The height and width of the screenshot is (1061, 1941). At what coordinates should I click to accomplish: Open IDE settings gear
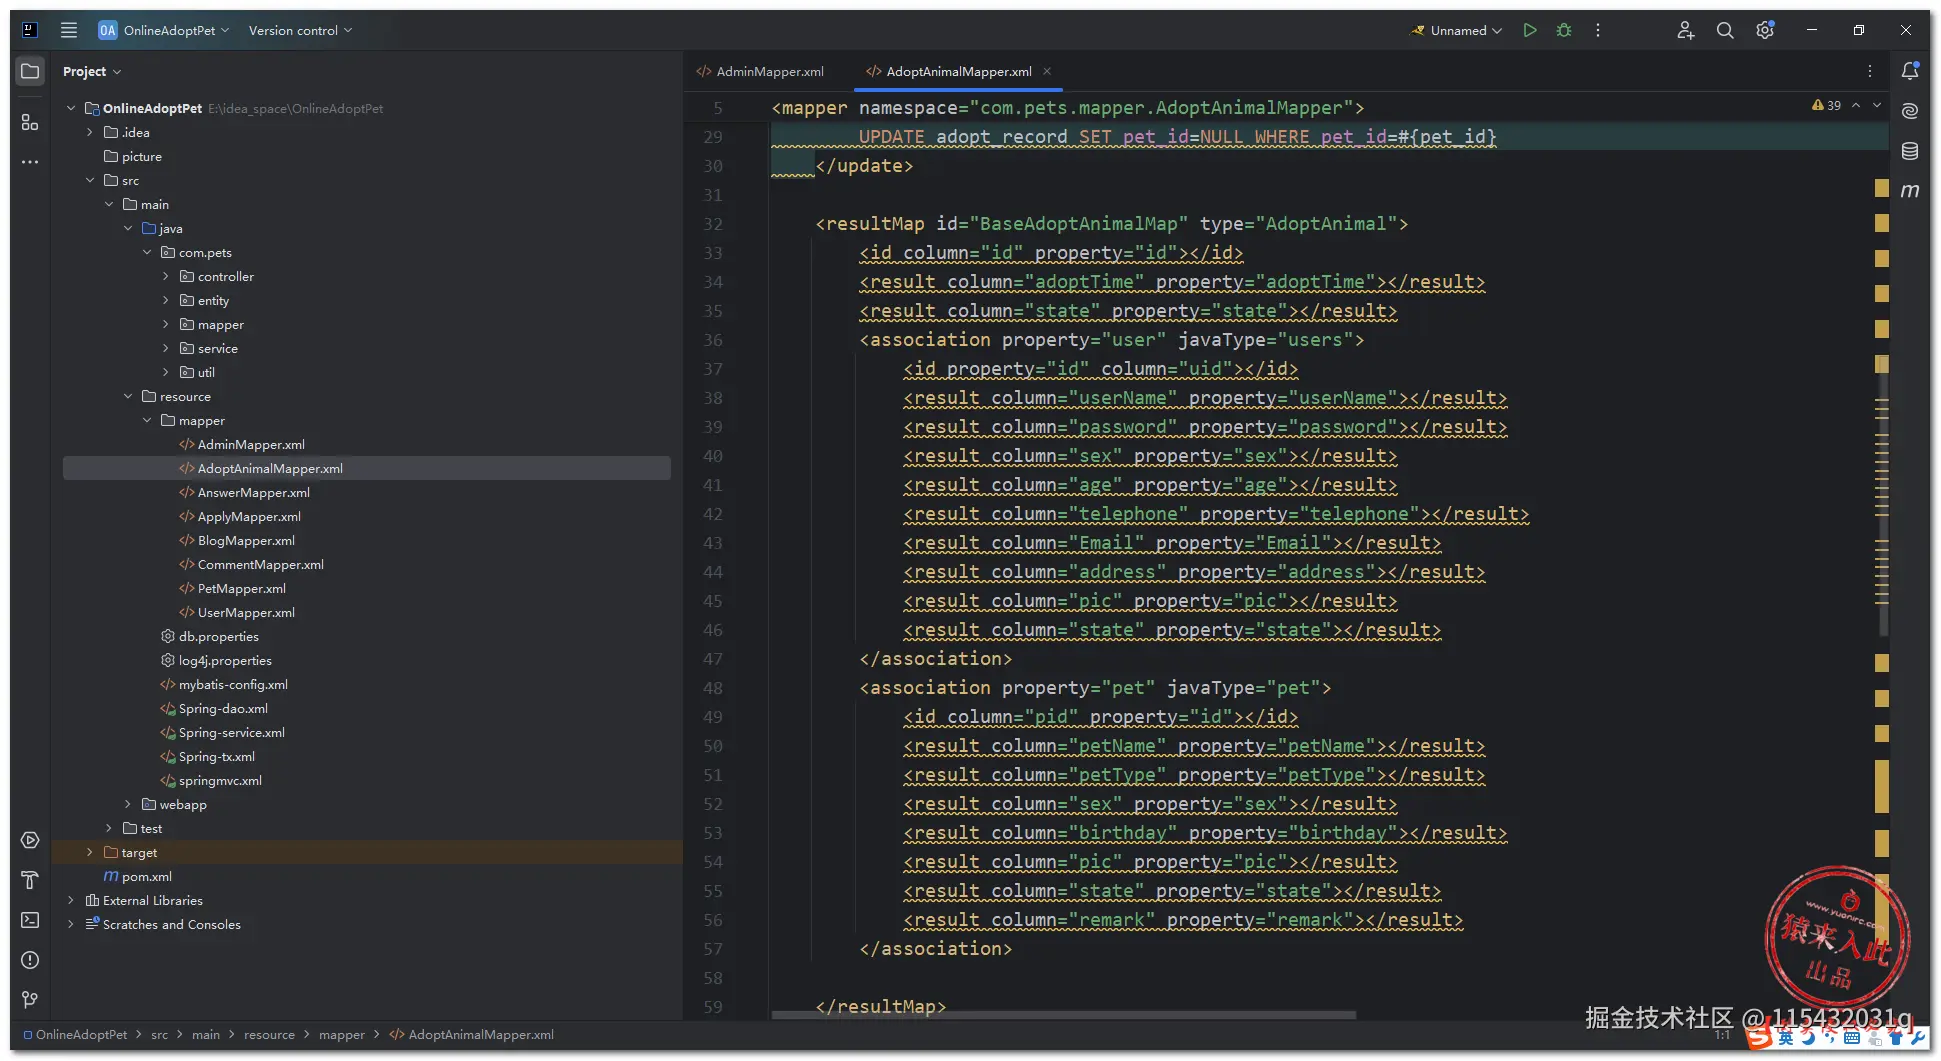(x=1765, y=30)
